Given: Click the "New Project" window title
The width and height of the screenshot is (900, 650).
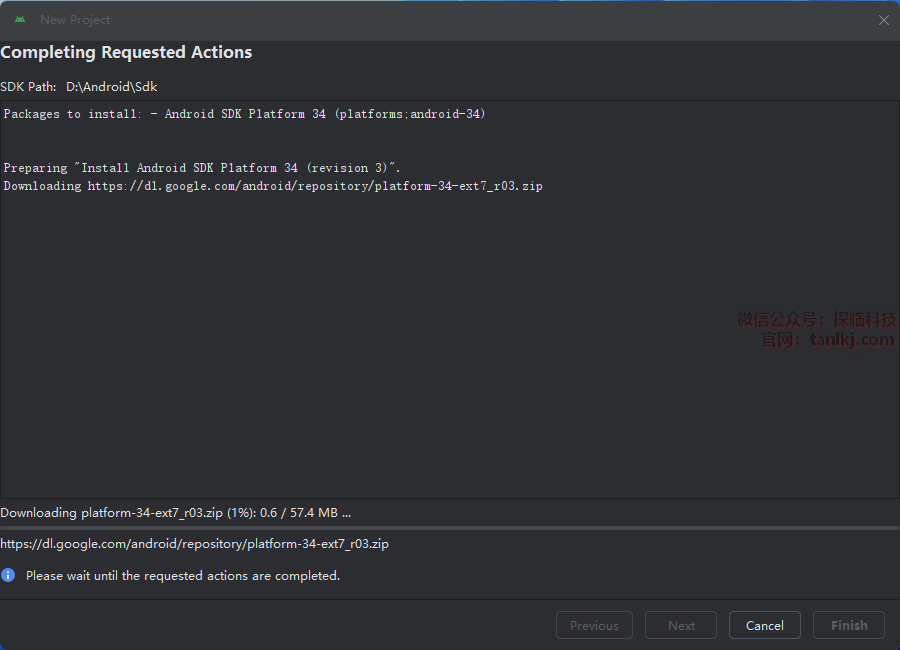Looking at the screenshot, I should [x=75, y=20].
